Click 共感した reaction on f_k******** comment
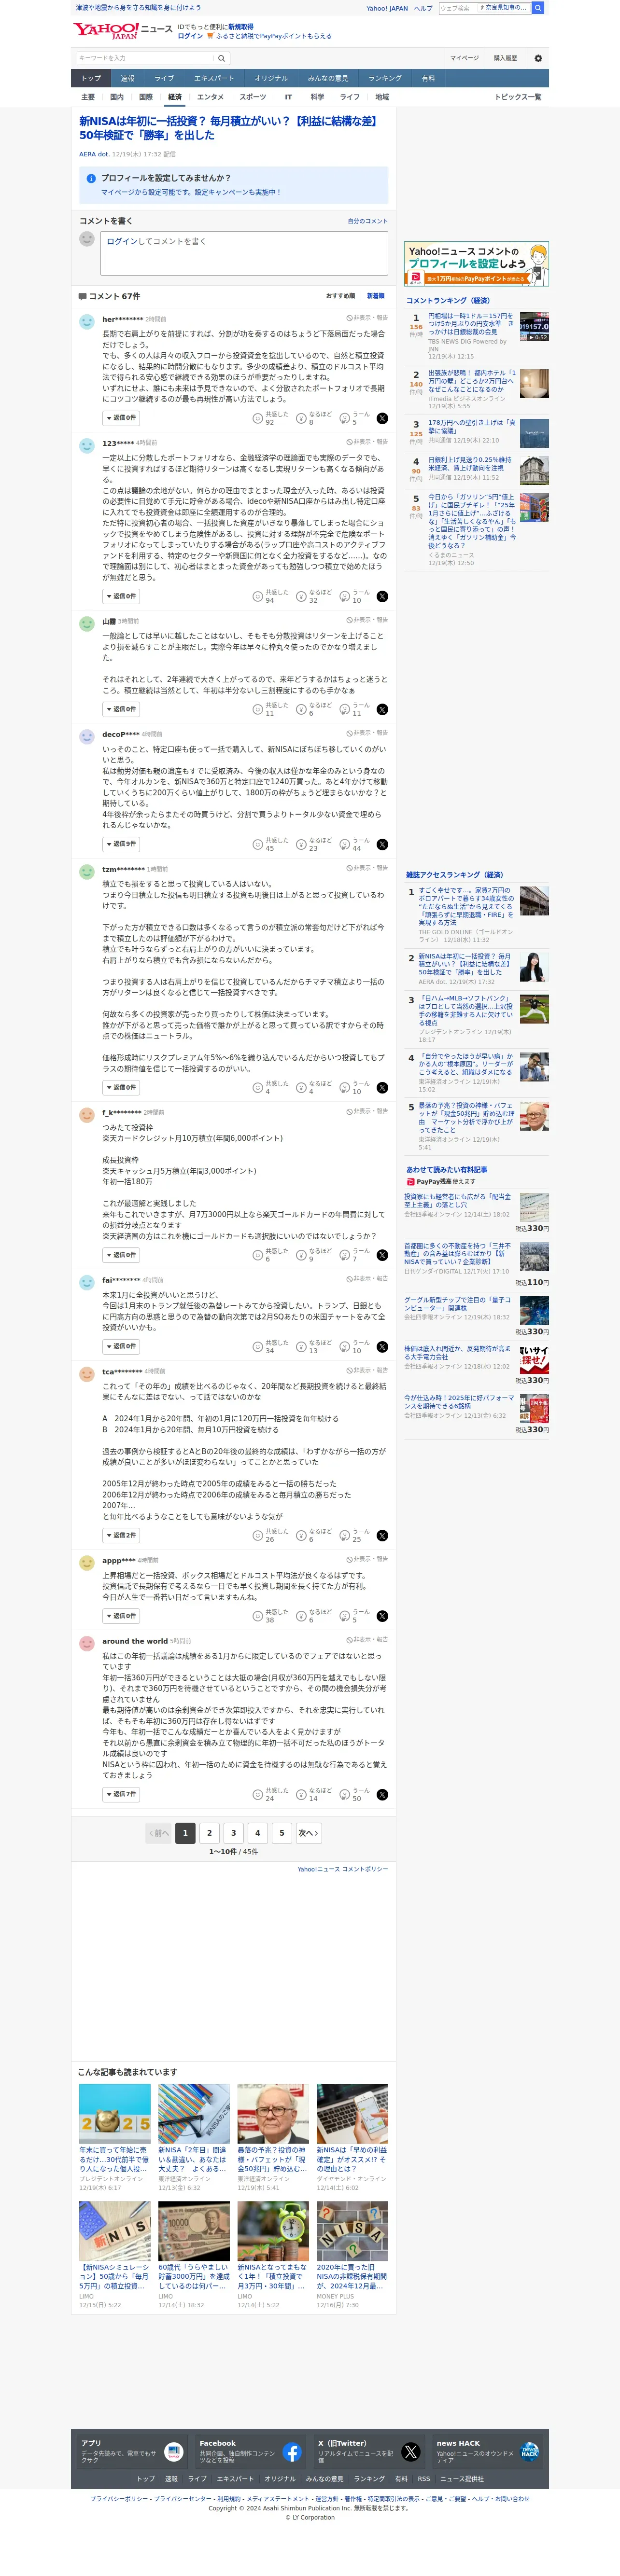 [x=270, y=1255]
